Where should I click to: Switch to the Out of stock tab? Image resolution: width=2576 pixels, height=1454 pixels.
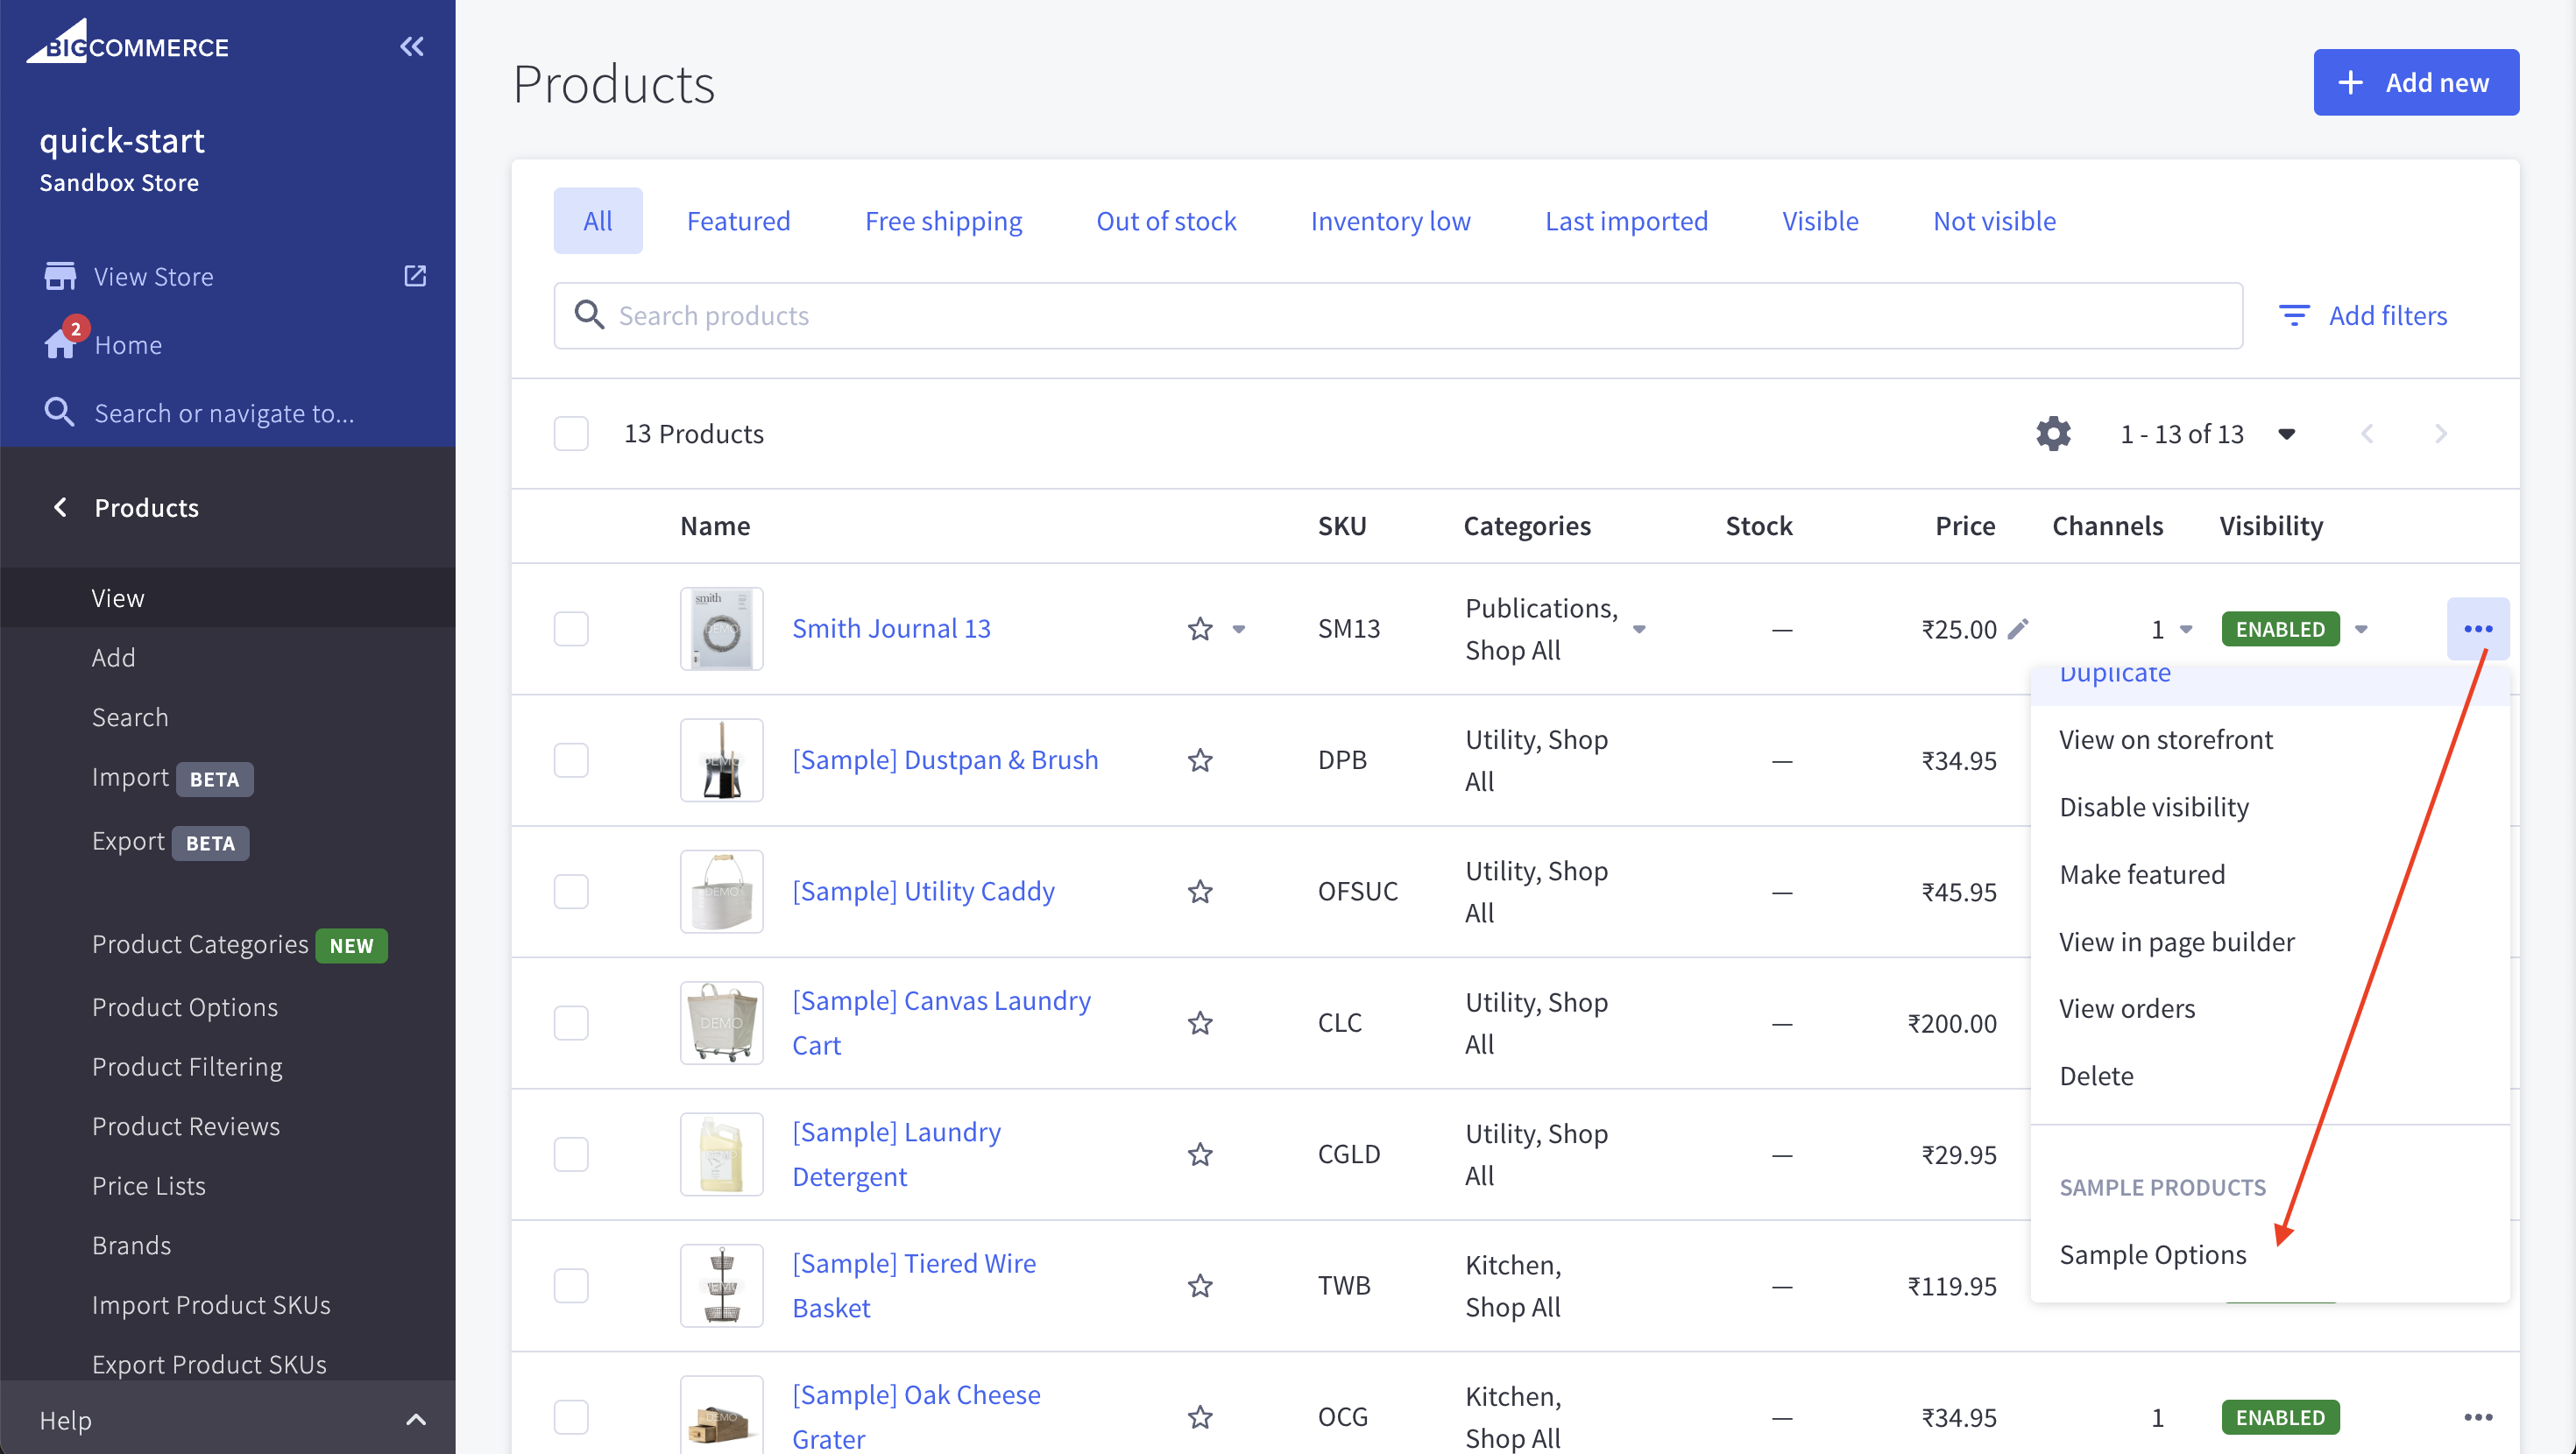tap(1166, 221)
